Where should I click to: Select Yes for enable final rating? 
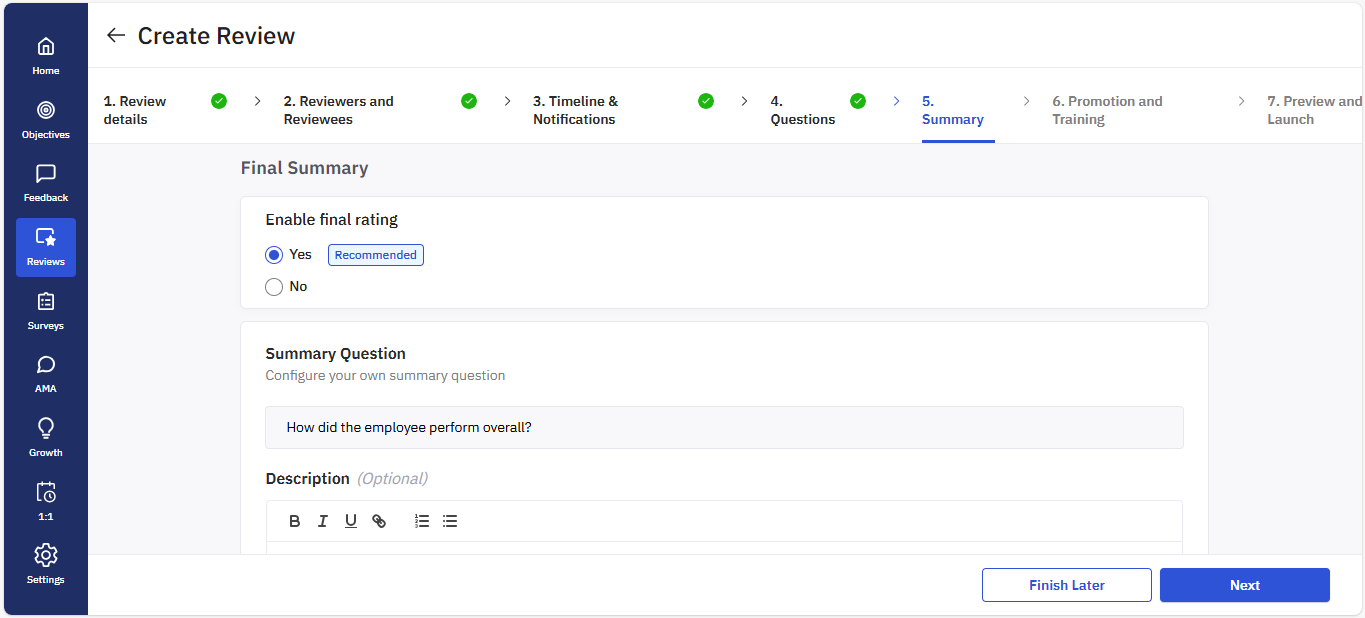[x=274, y=255]
